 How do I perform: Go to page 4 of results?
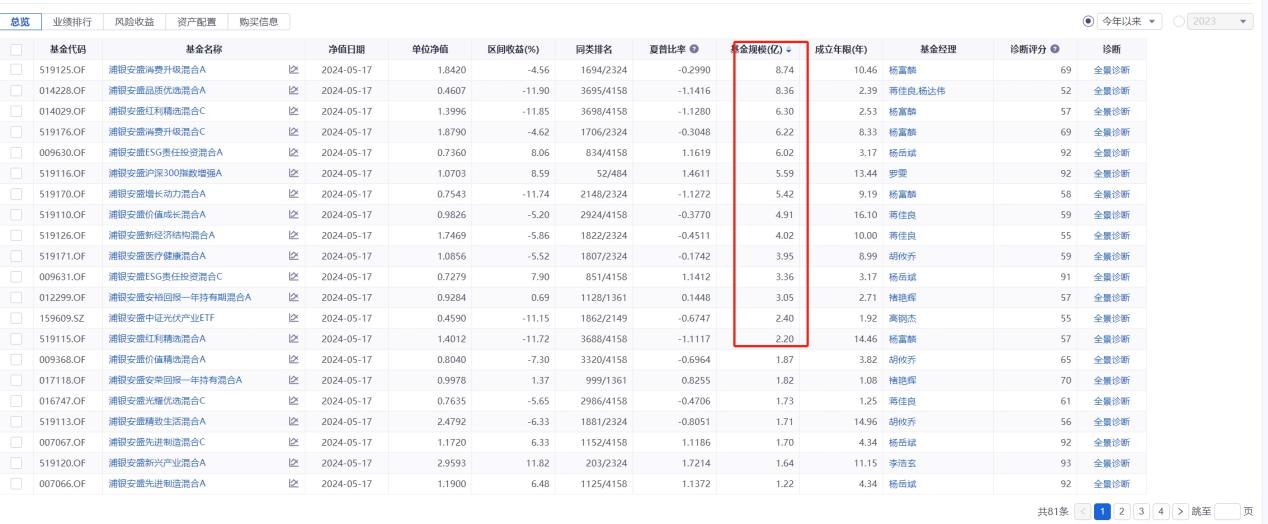(1160, 511)
